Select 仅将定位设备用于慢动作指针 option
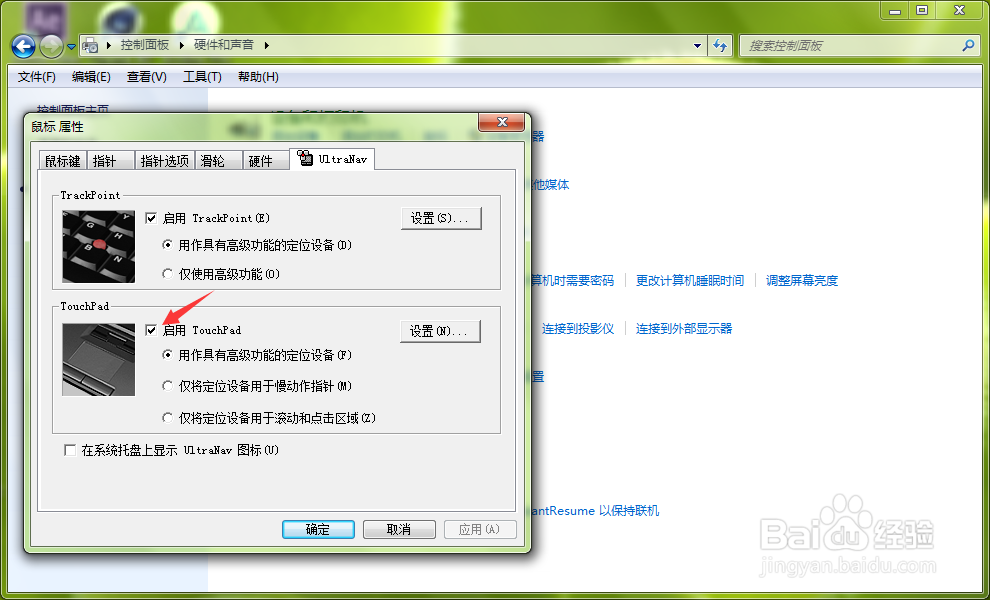 click(167, 386)
